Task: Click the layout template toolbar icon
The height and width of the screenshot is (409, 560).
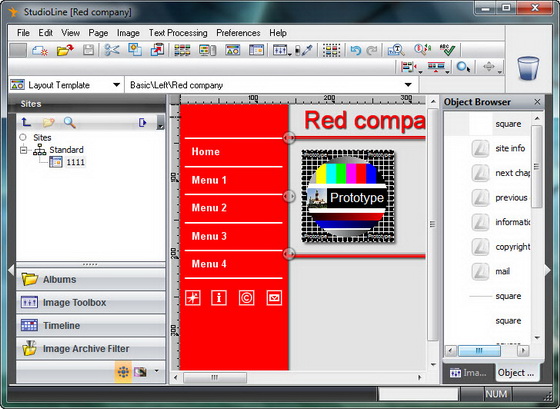Action: [232, 50]
